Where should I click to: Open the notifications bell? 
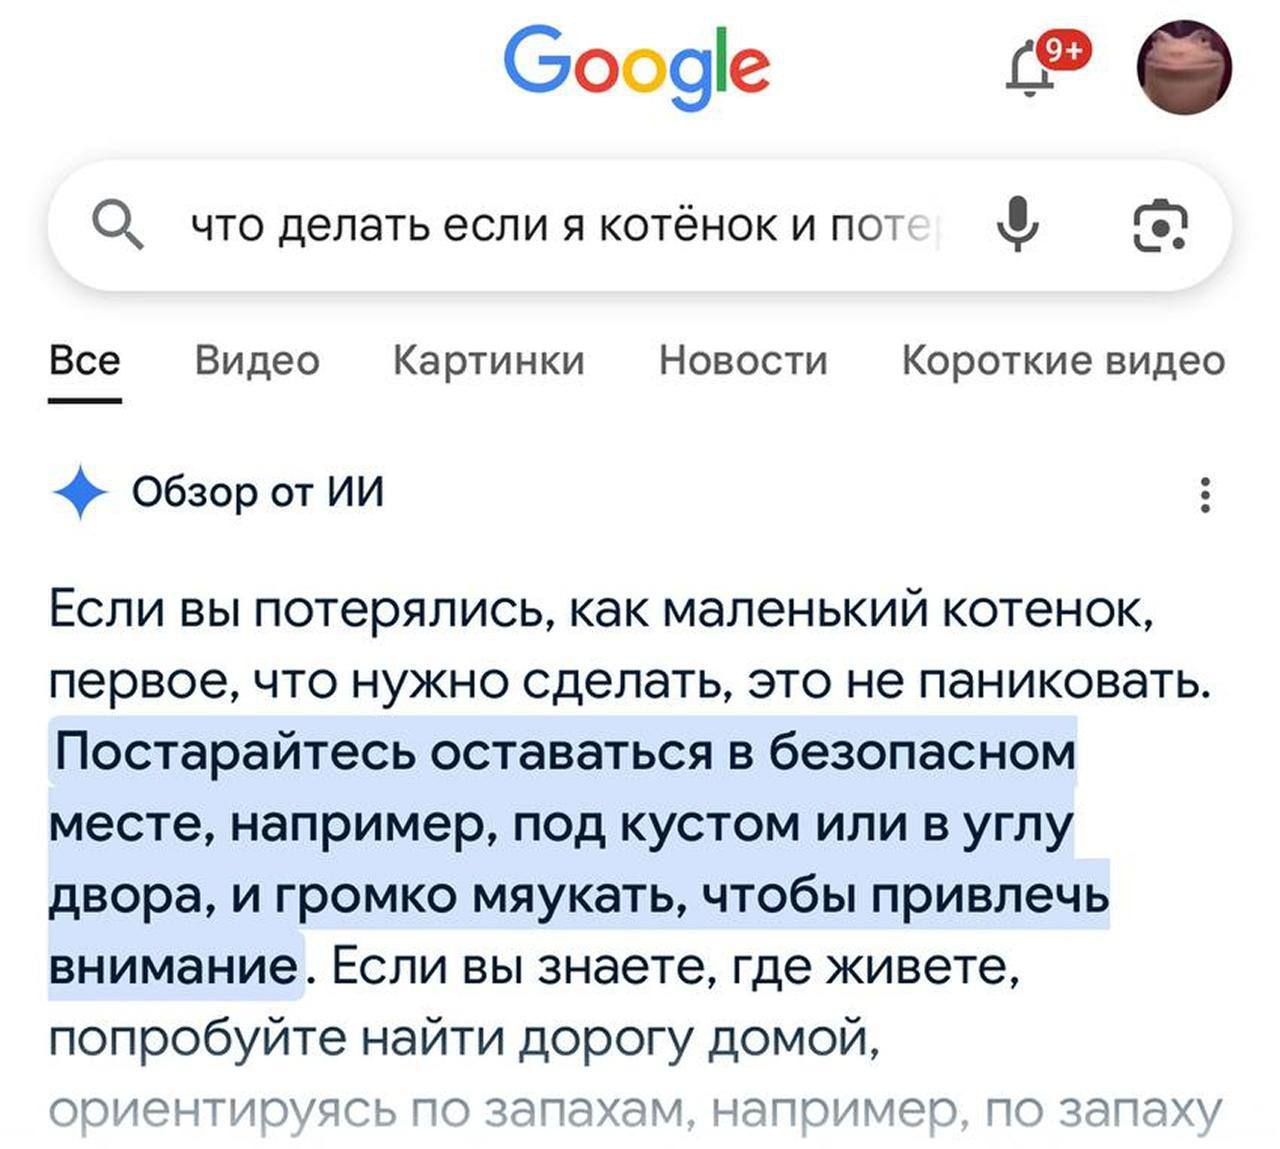point(1028,72)
